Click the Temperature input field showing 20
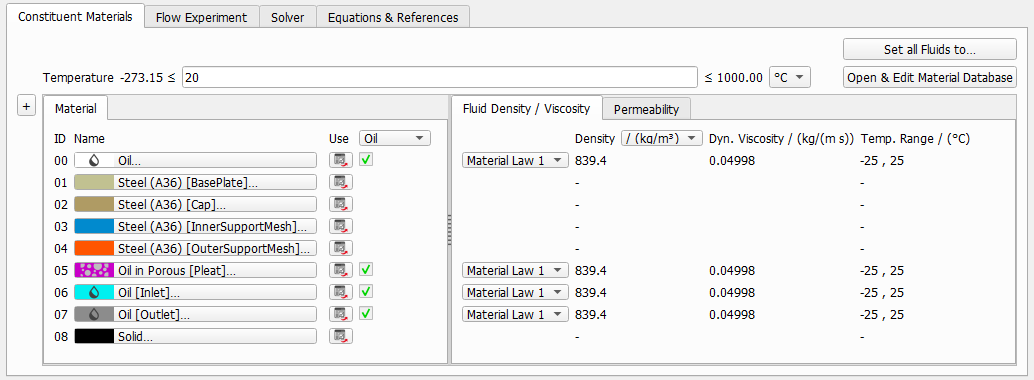Screen dimensions: 1034x380 point(440,77)
